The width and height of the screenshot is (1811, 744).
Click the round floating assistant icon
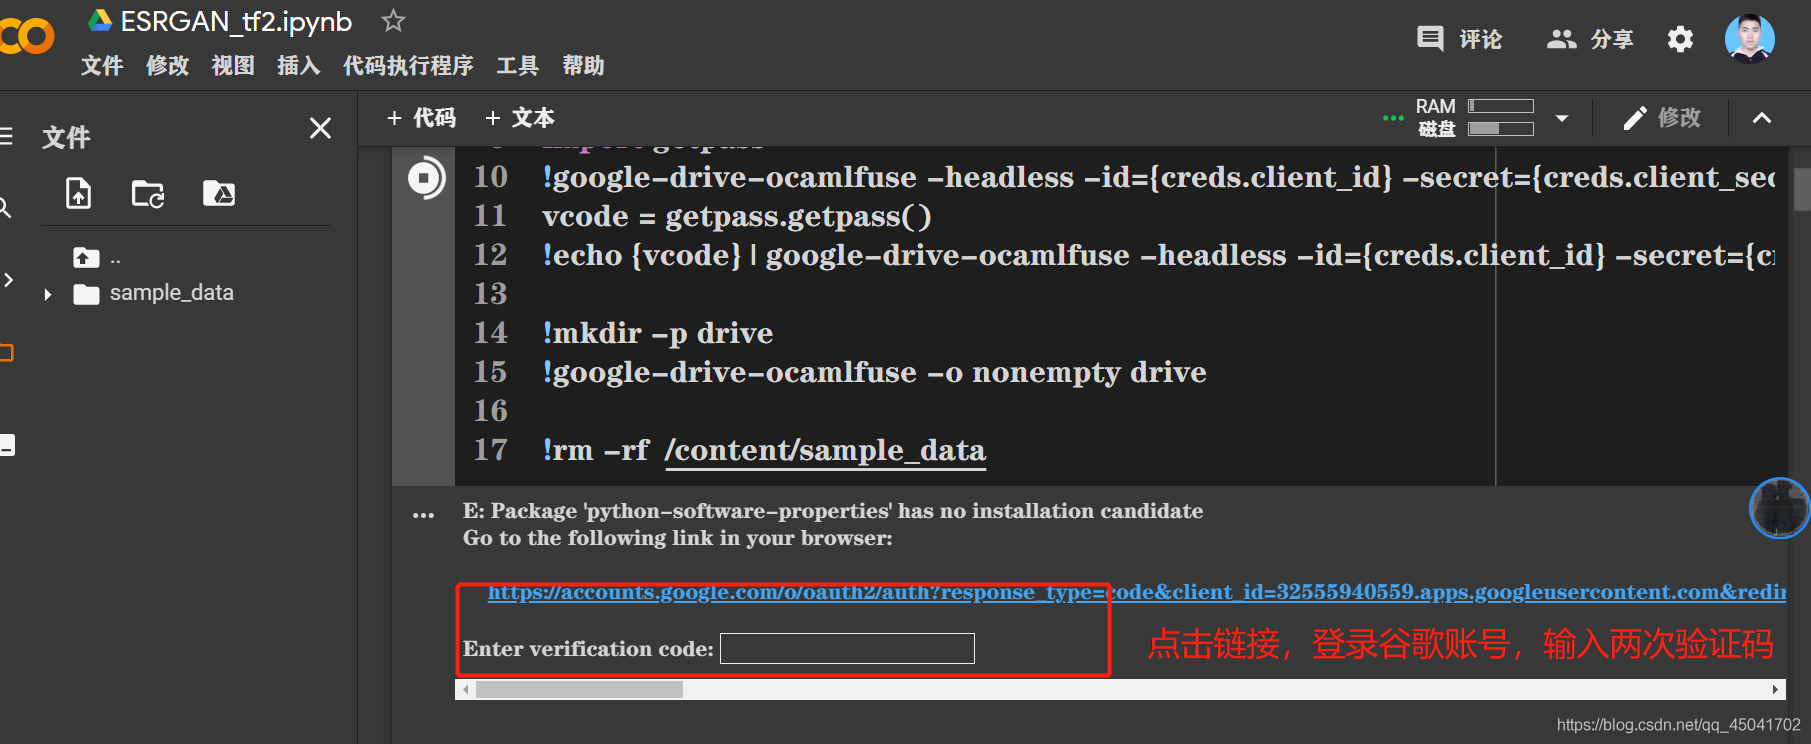pyautogui.click(x=1779, y=508)
